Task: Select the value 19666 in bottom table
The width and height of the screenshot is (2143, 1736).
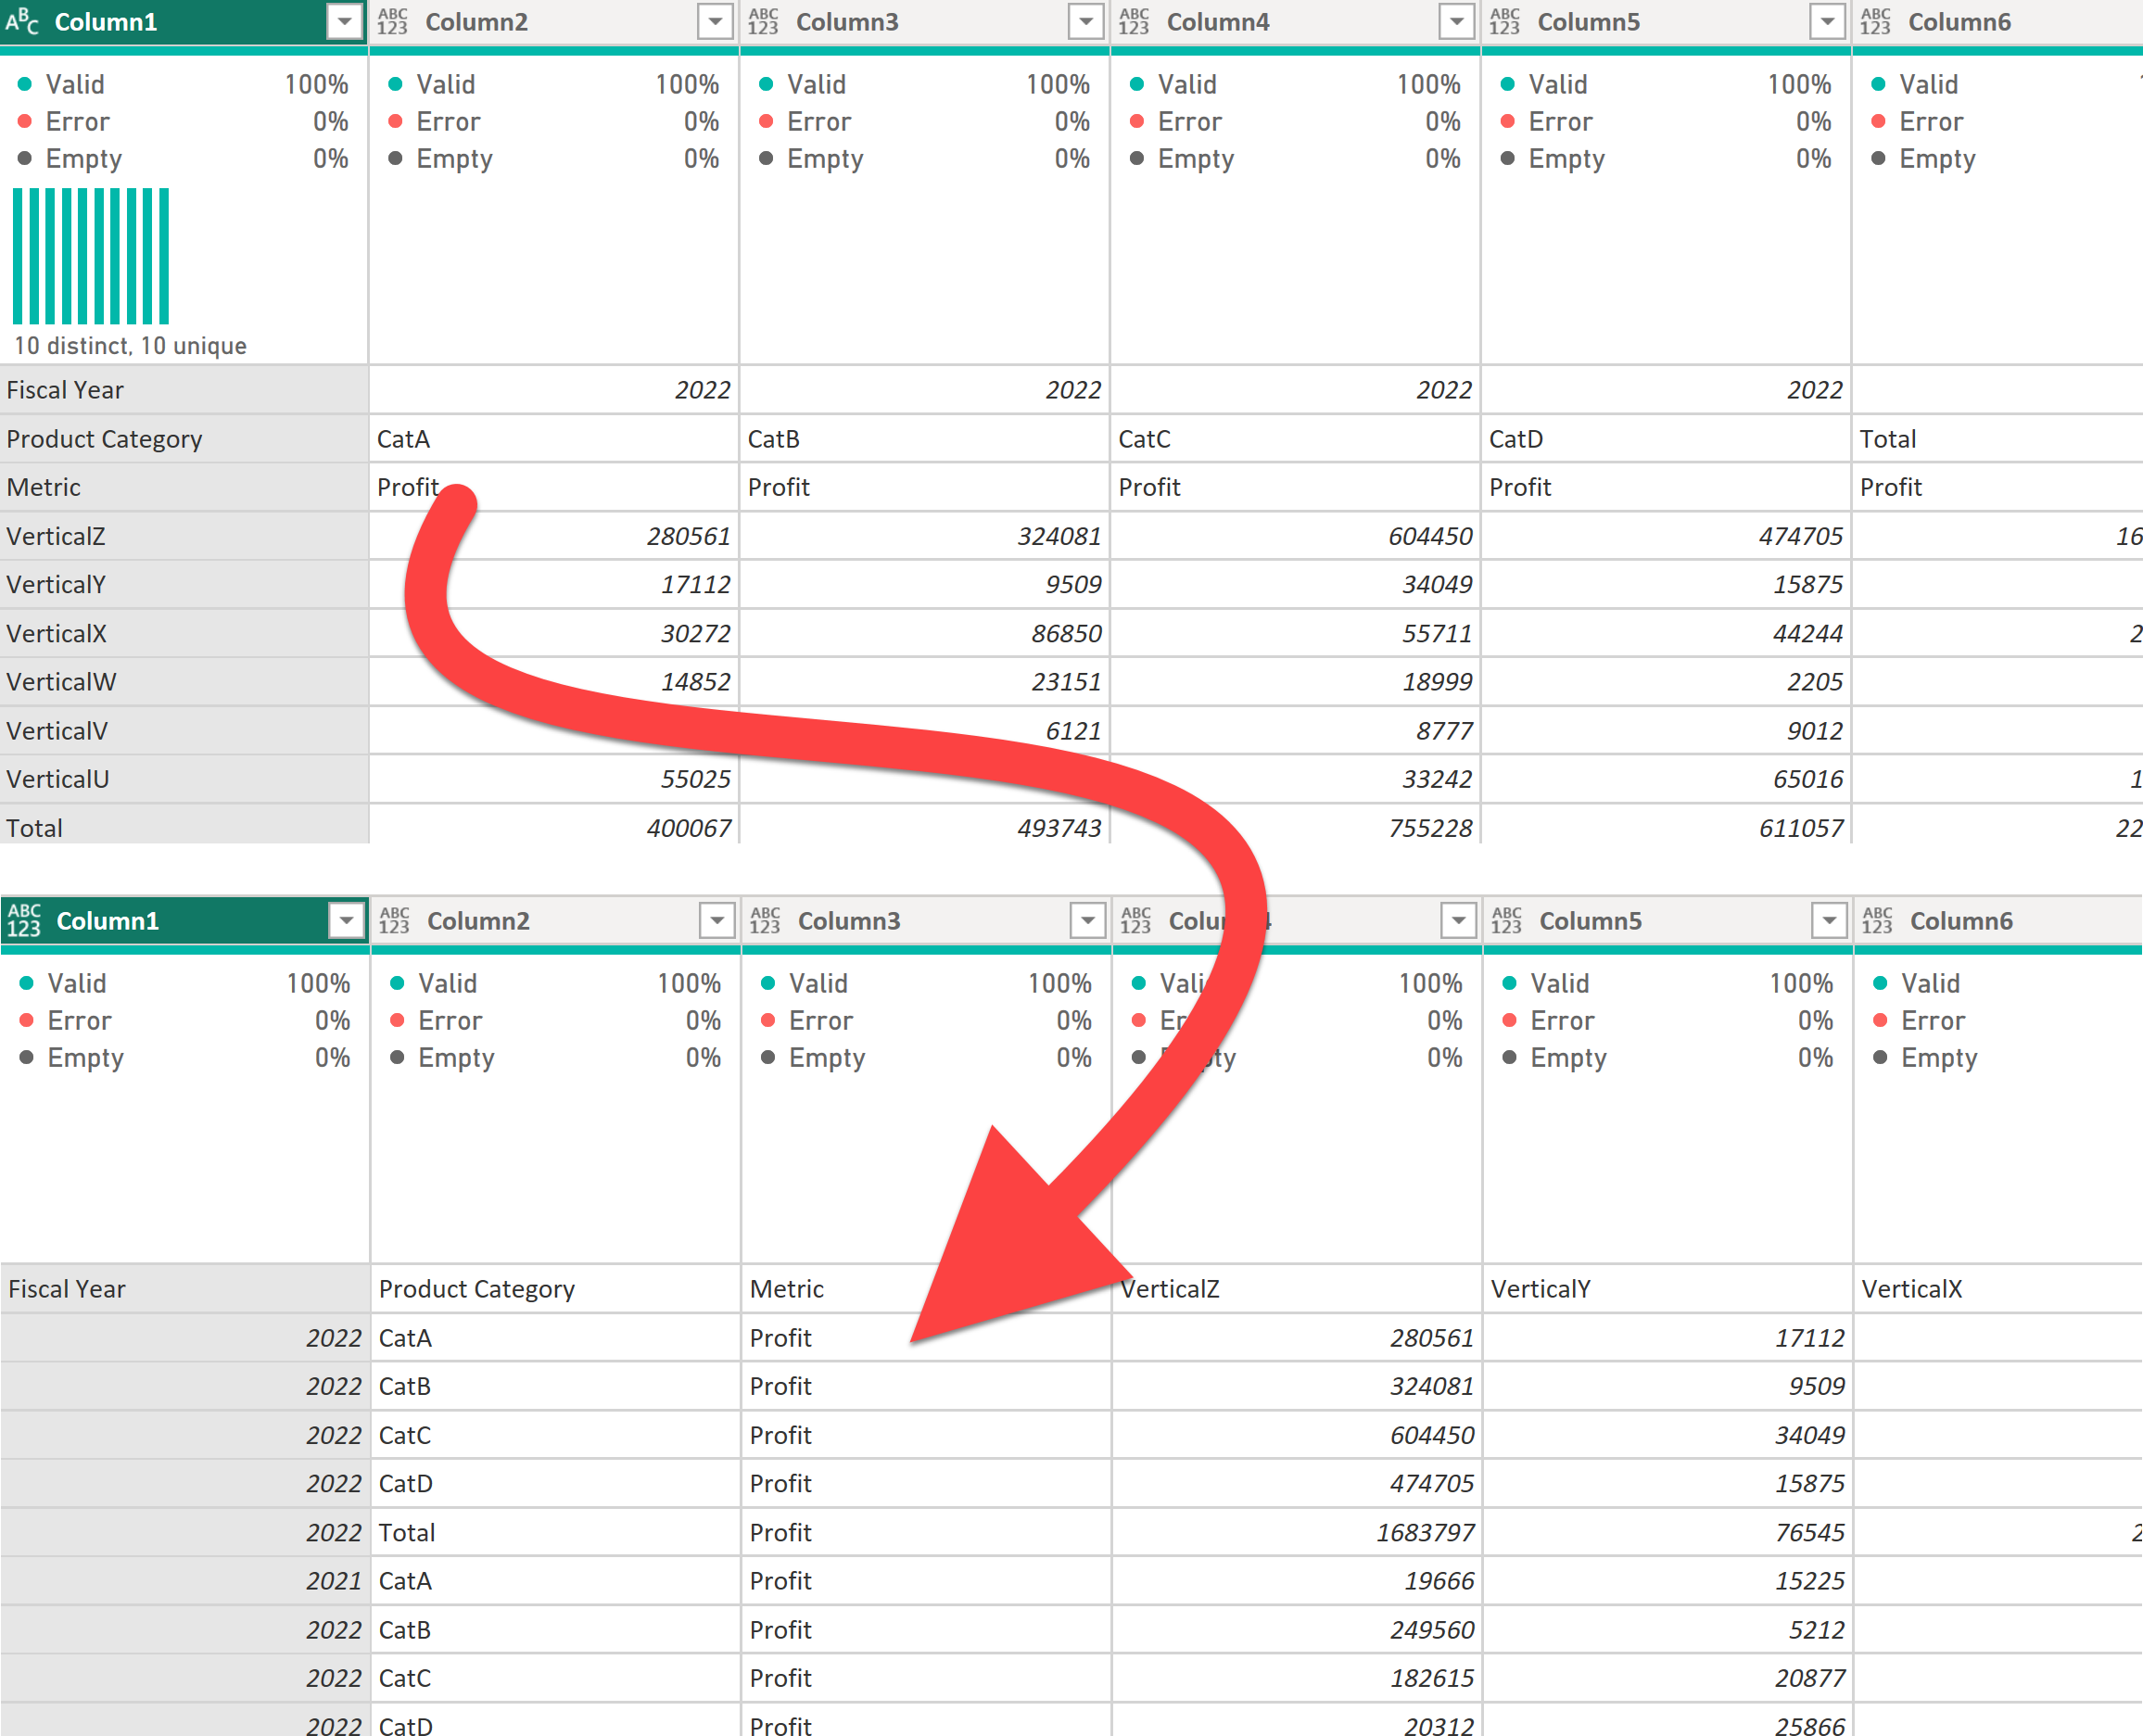Action: 1297,1581
